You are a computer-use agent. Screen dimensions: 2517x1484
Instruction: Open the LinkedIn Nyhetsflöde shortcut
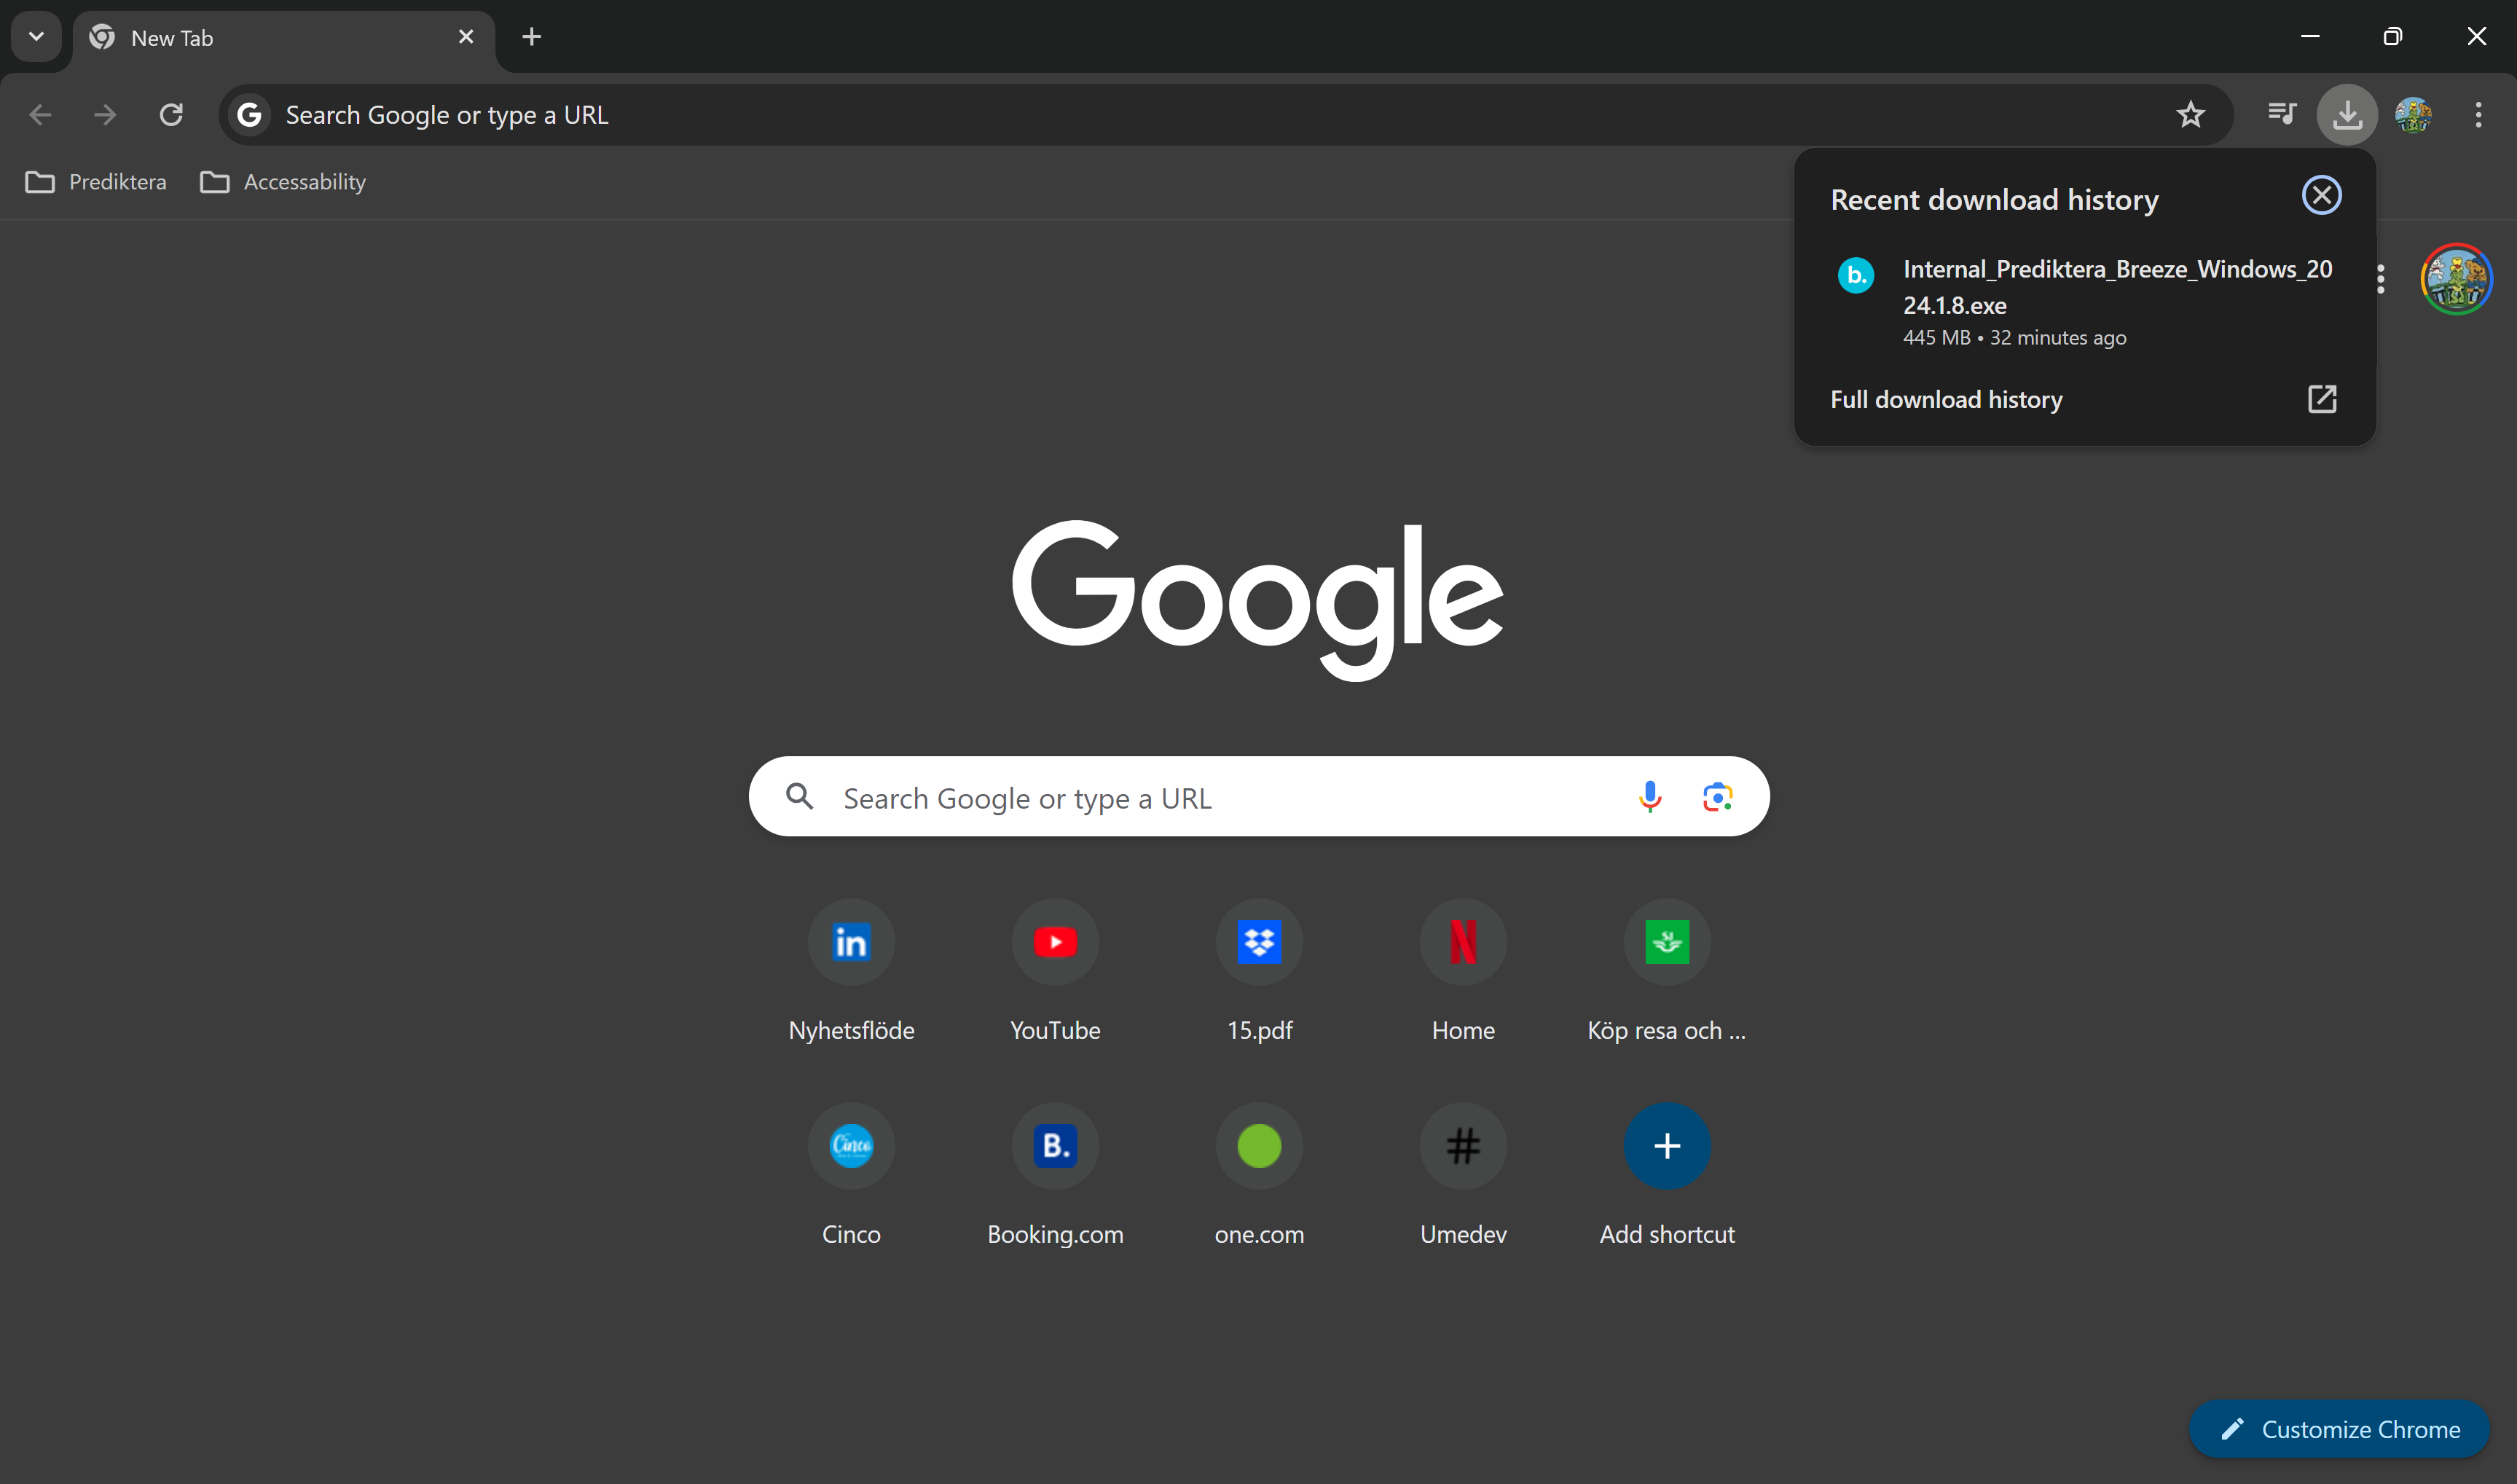tap(851, 941)
